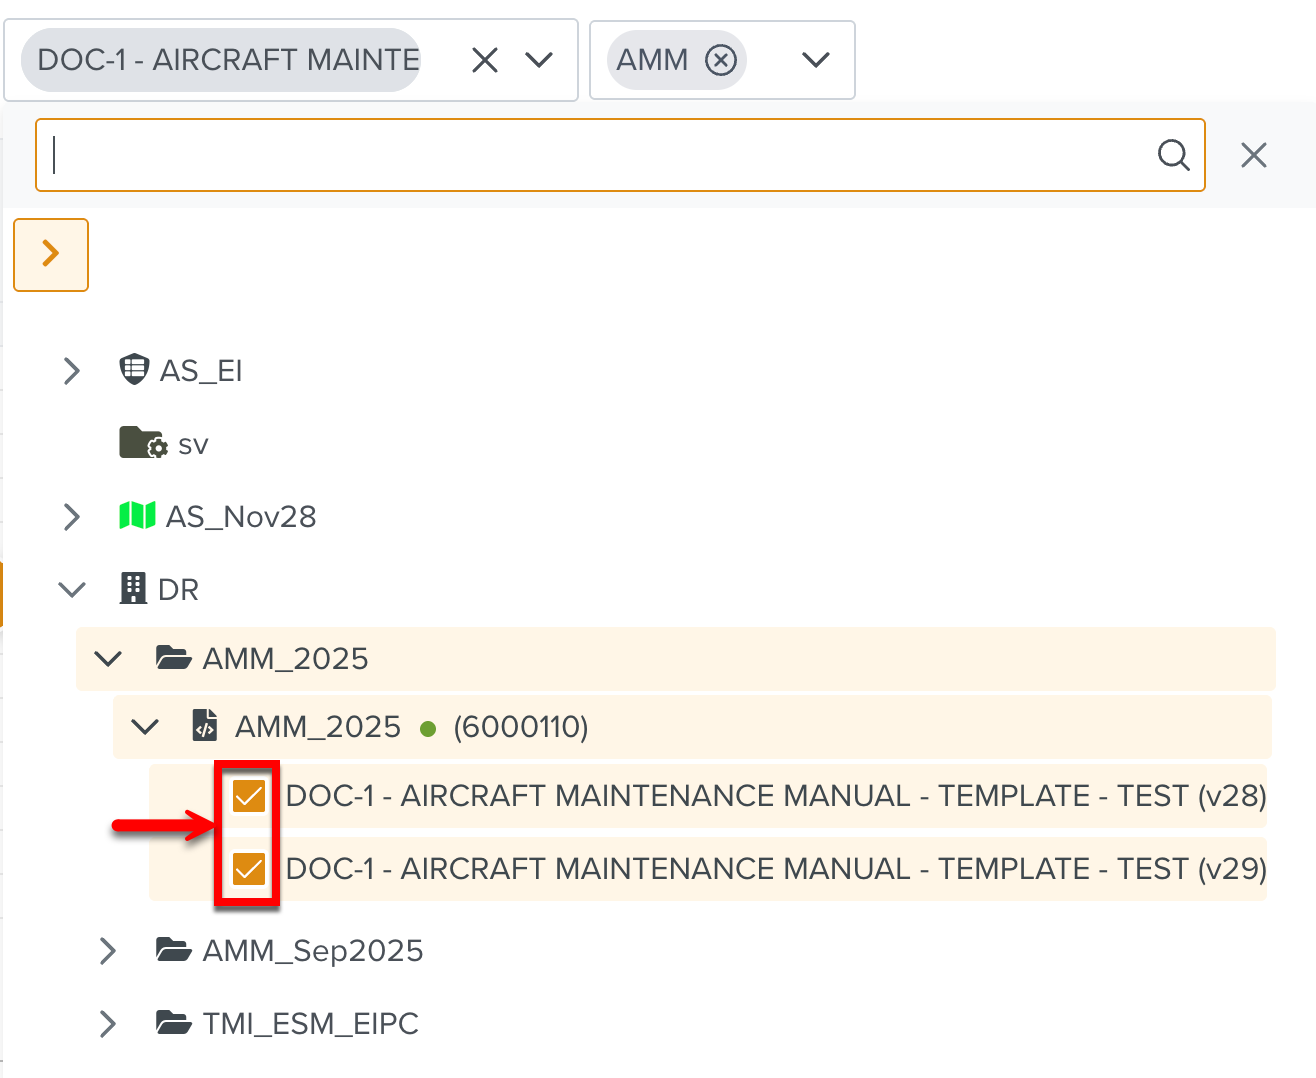The width and height of the screenshot is (1316, 1078).
Task: Clear the DOC-1 selection with the X
Action: [x=485, y=60]
